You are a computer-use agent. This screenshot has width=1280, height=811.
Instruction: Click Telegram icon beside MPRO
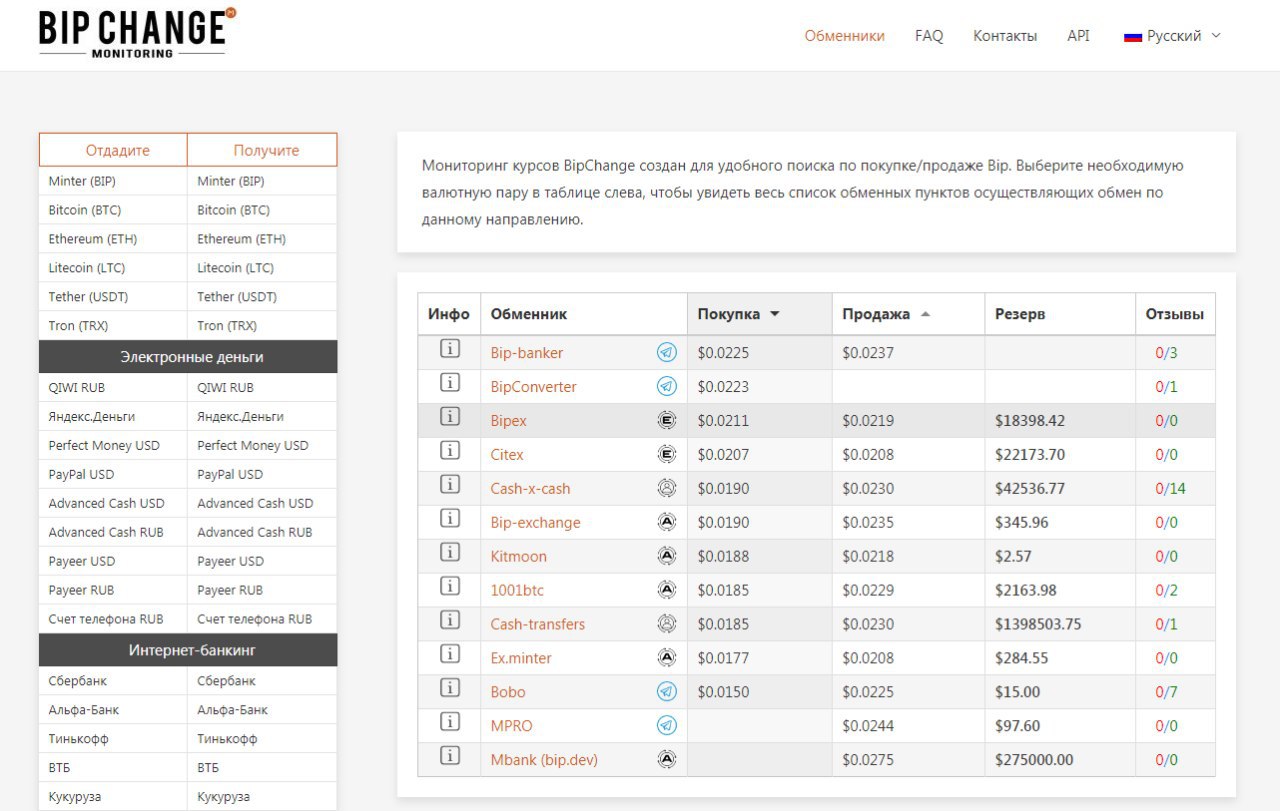point(667,725)
